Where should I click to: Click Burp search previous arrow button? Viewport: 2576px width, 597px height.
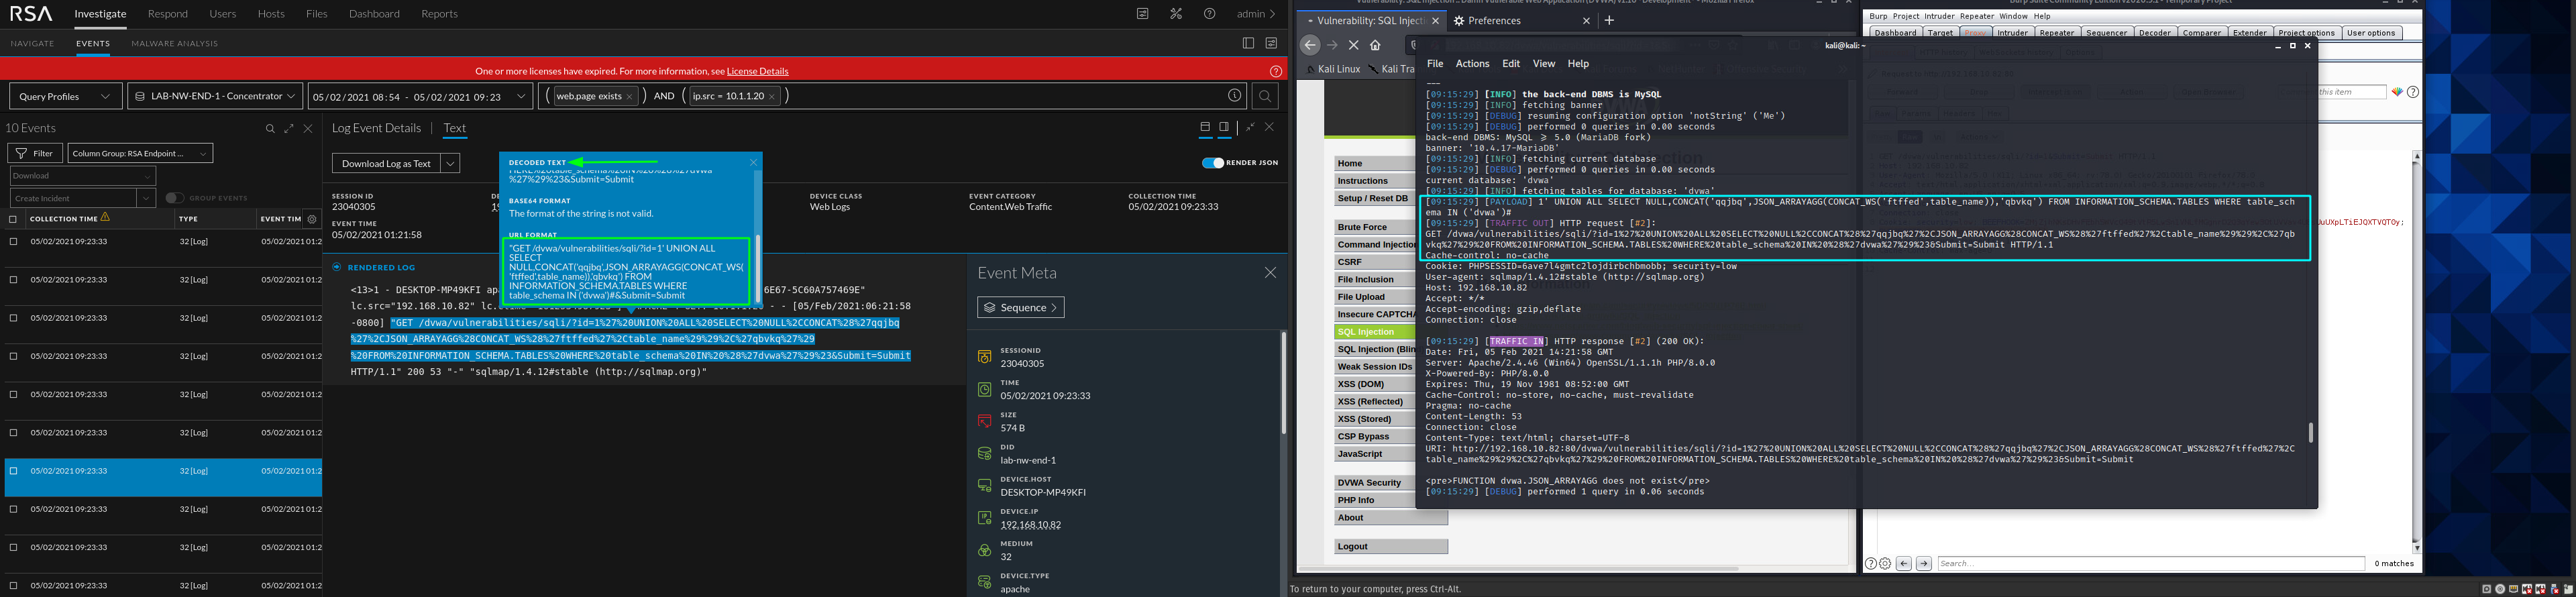click(1904, 563)
